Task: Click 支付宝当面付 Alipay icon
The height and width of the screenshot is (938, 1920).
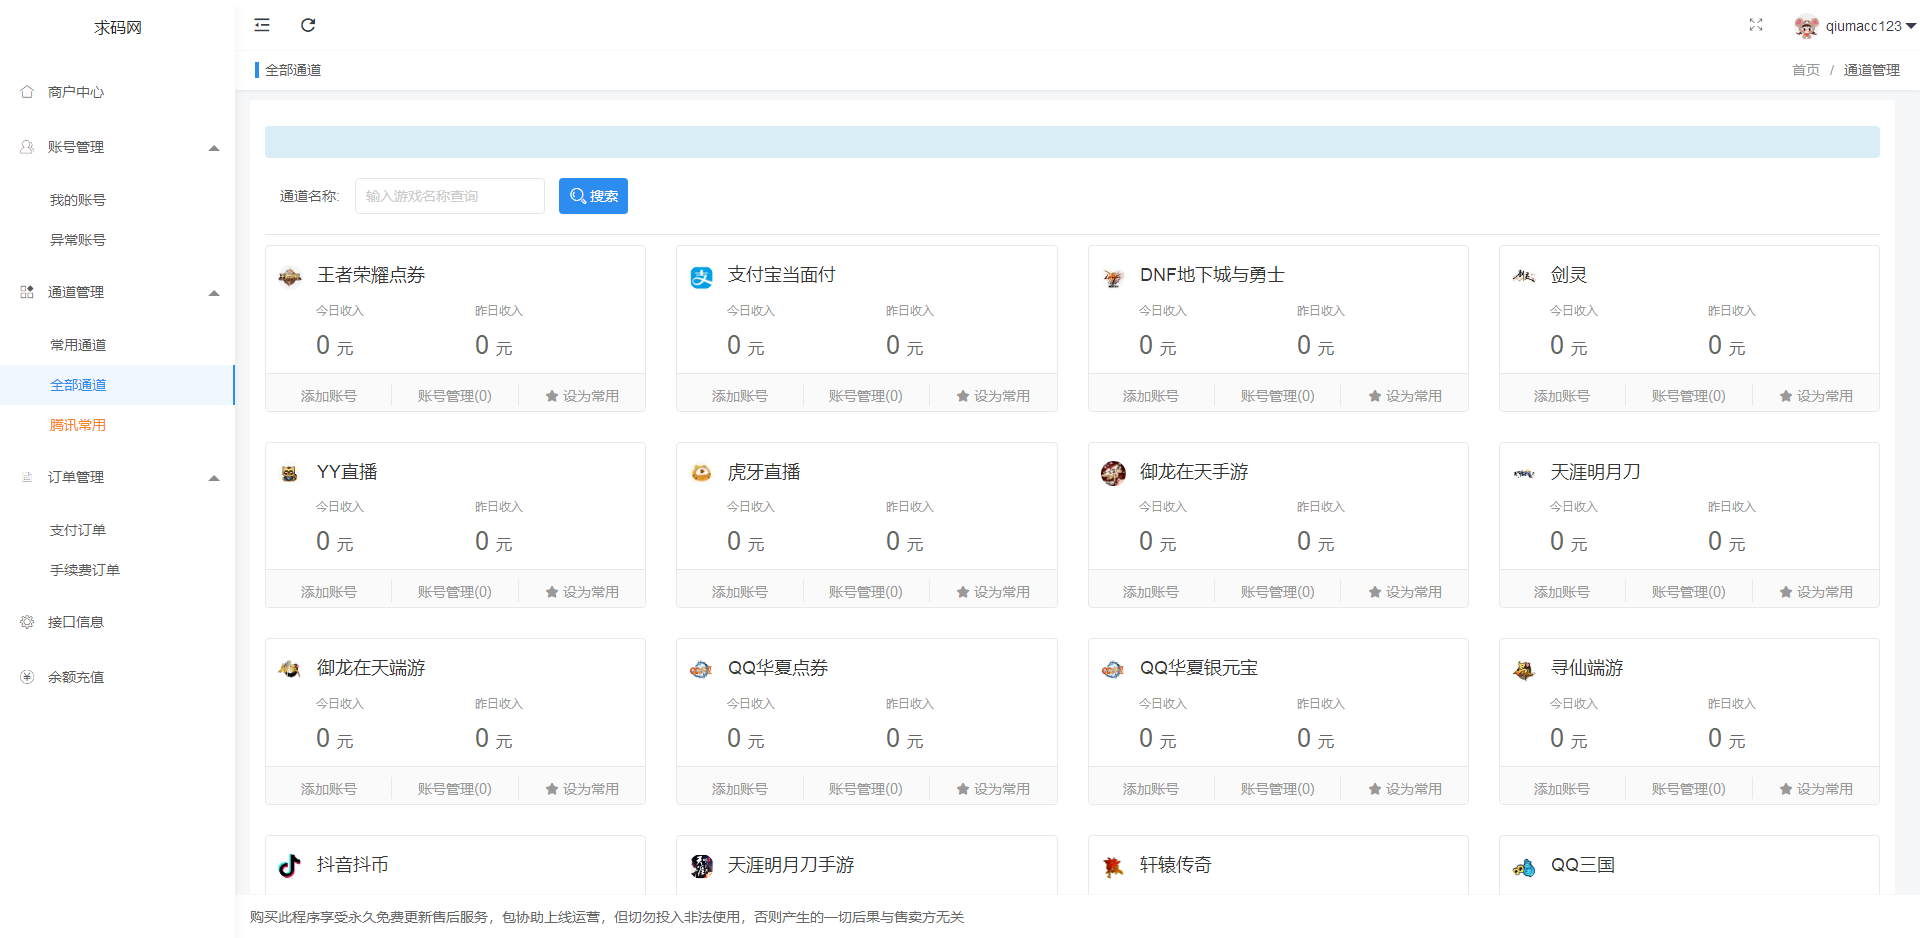Action: (x=702, y=277)
